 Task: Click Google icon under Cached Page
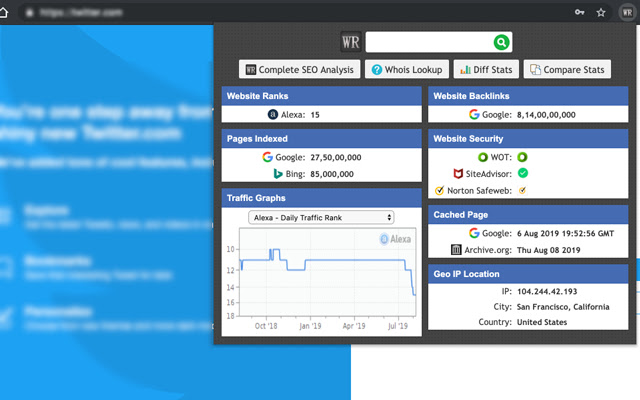[474, 233]
